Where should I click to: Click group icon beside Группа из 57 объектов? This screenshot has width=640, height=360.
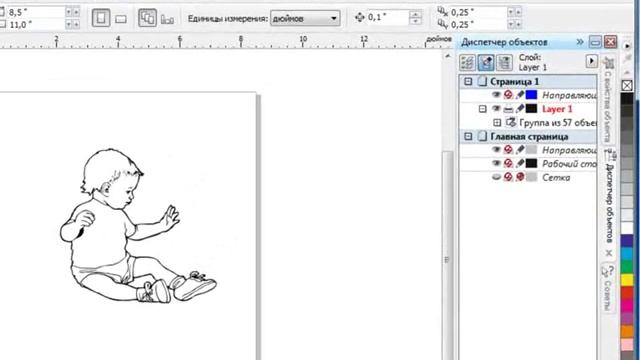click(511, 122)
